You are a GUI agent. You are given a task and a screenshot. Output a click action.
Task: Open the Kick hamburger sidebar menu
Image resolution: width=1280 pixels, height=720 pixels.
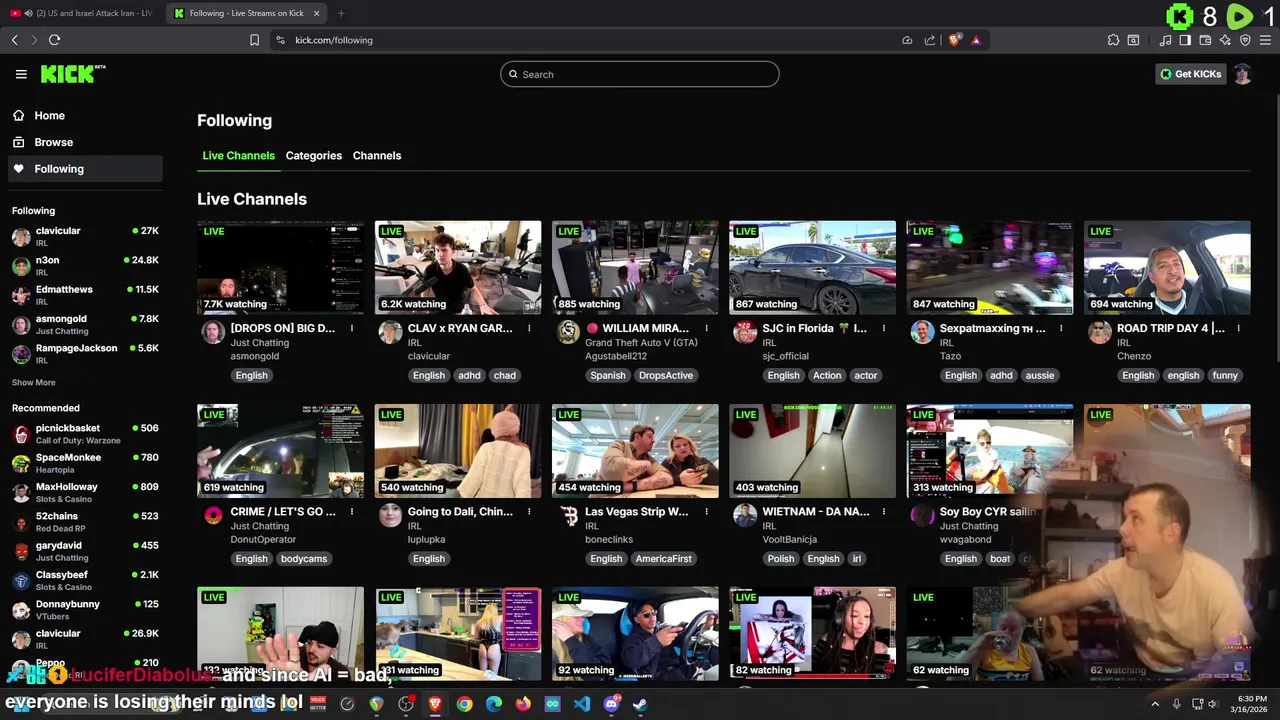point(21,74)
